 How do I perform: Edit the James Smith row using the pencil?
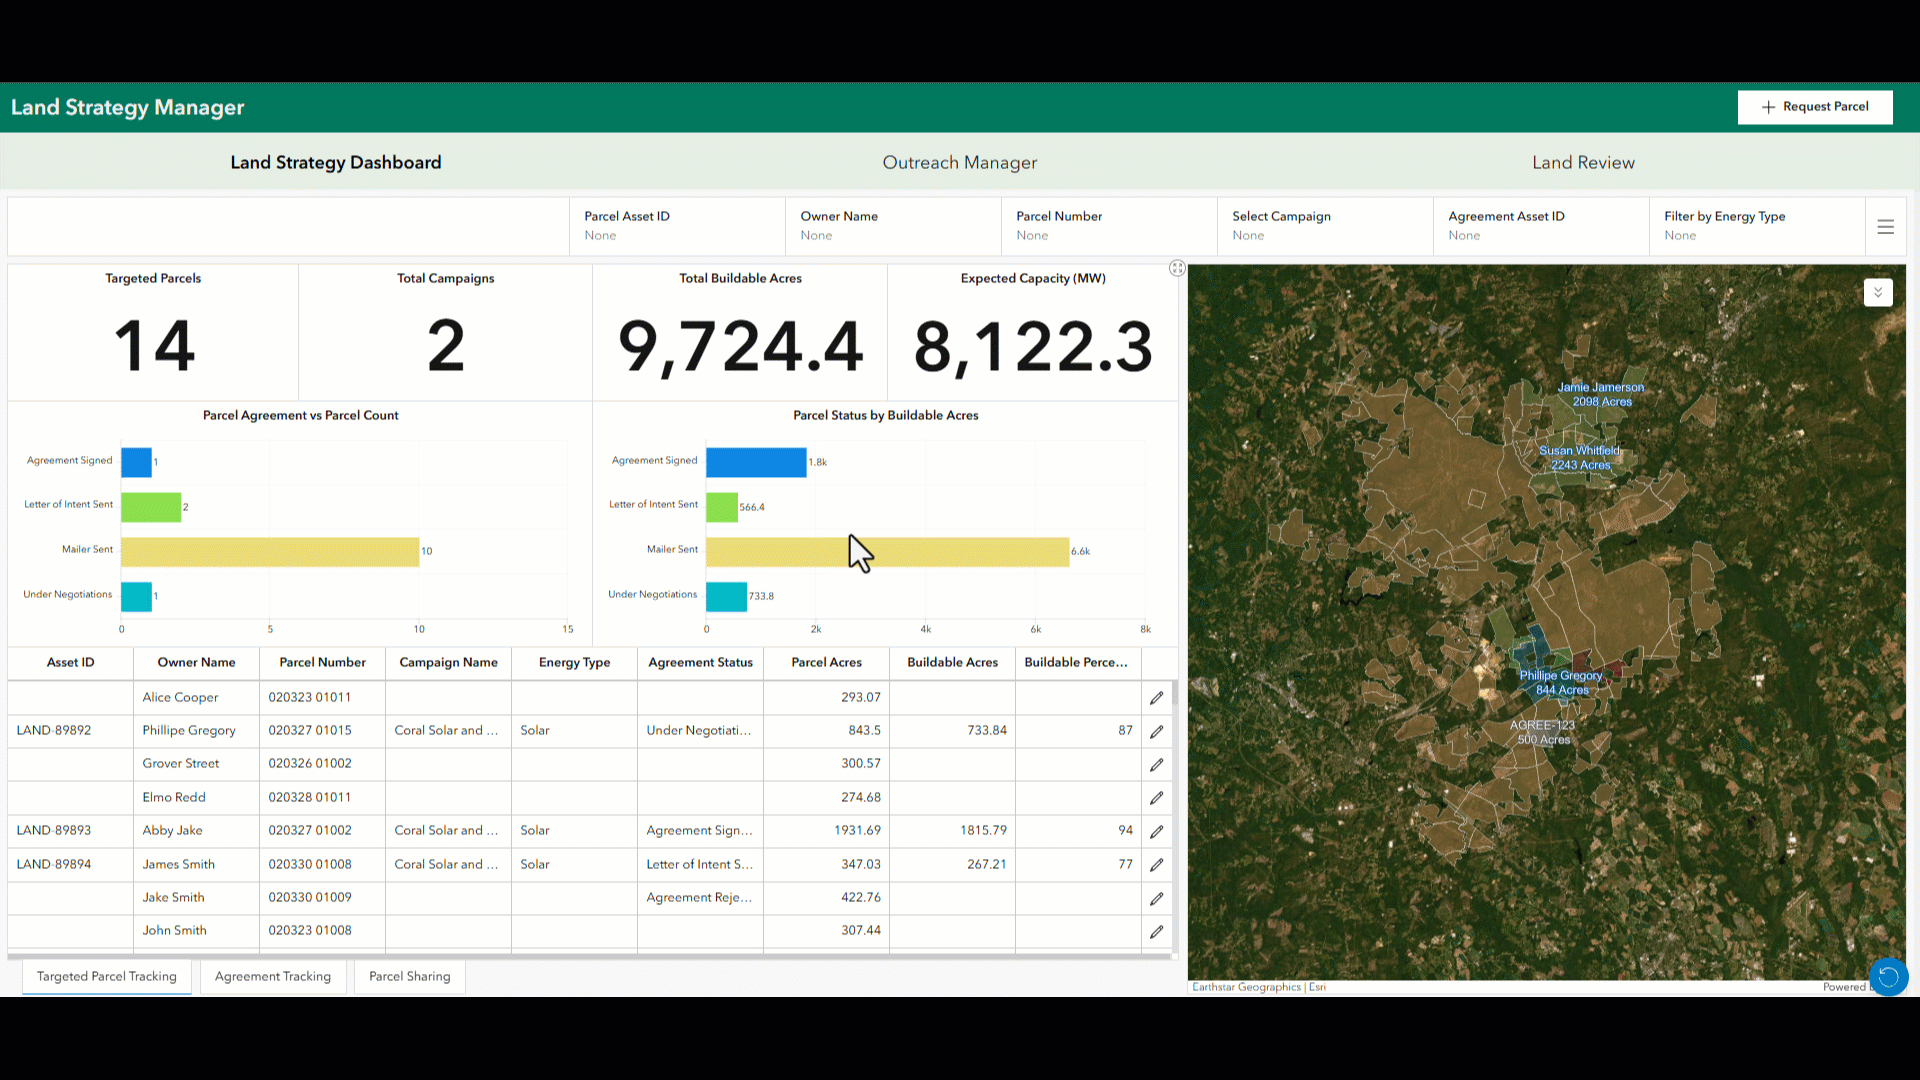coord(1156,865)
